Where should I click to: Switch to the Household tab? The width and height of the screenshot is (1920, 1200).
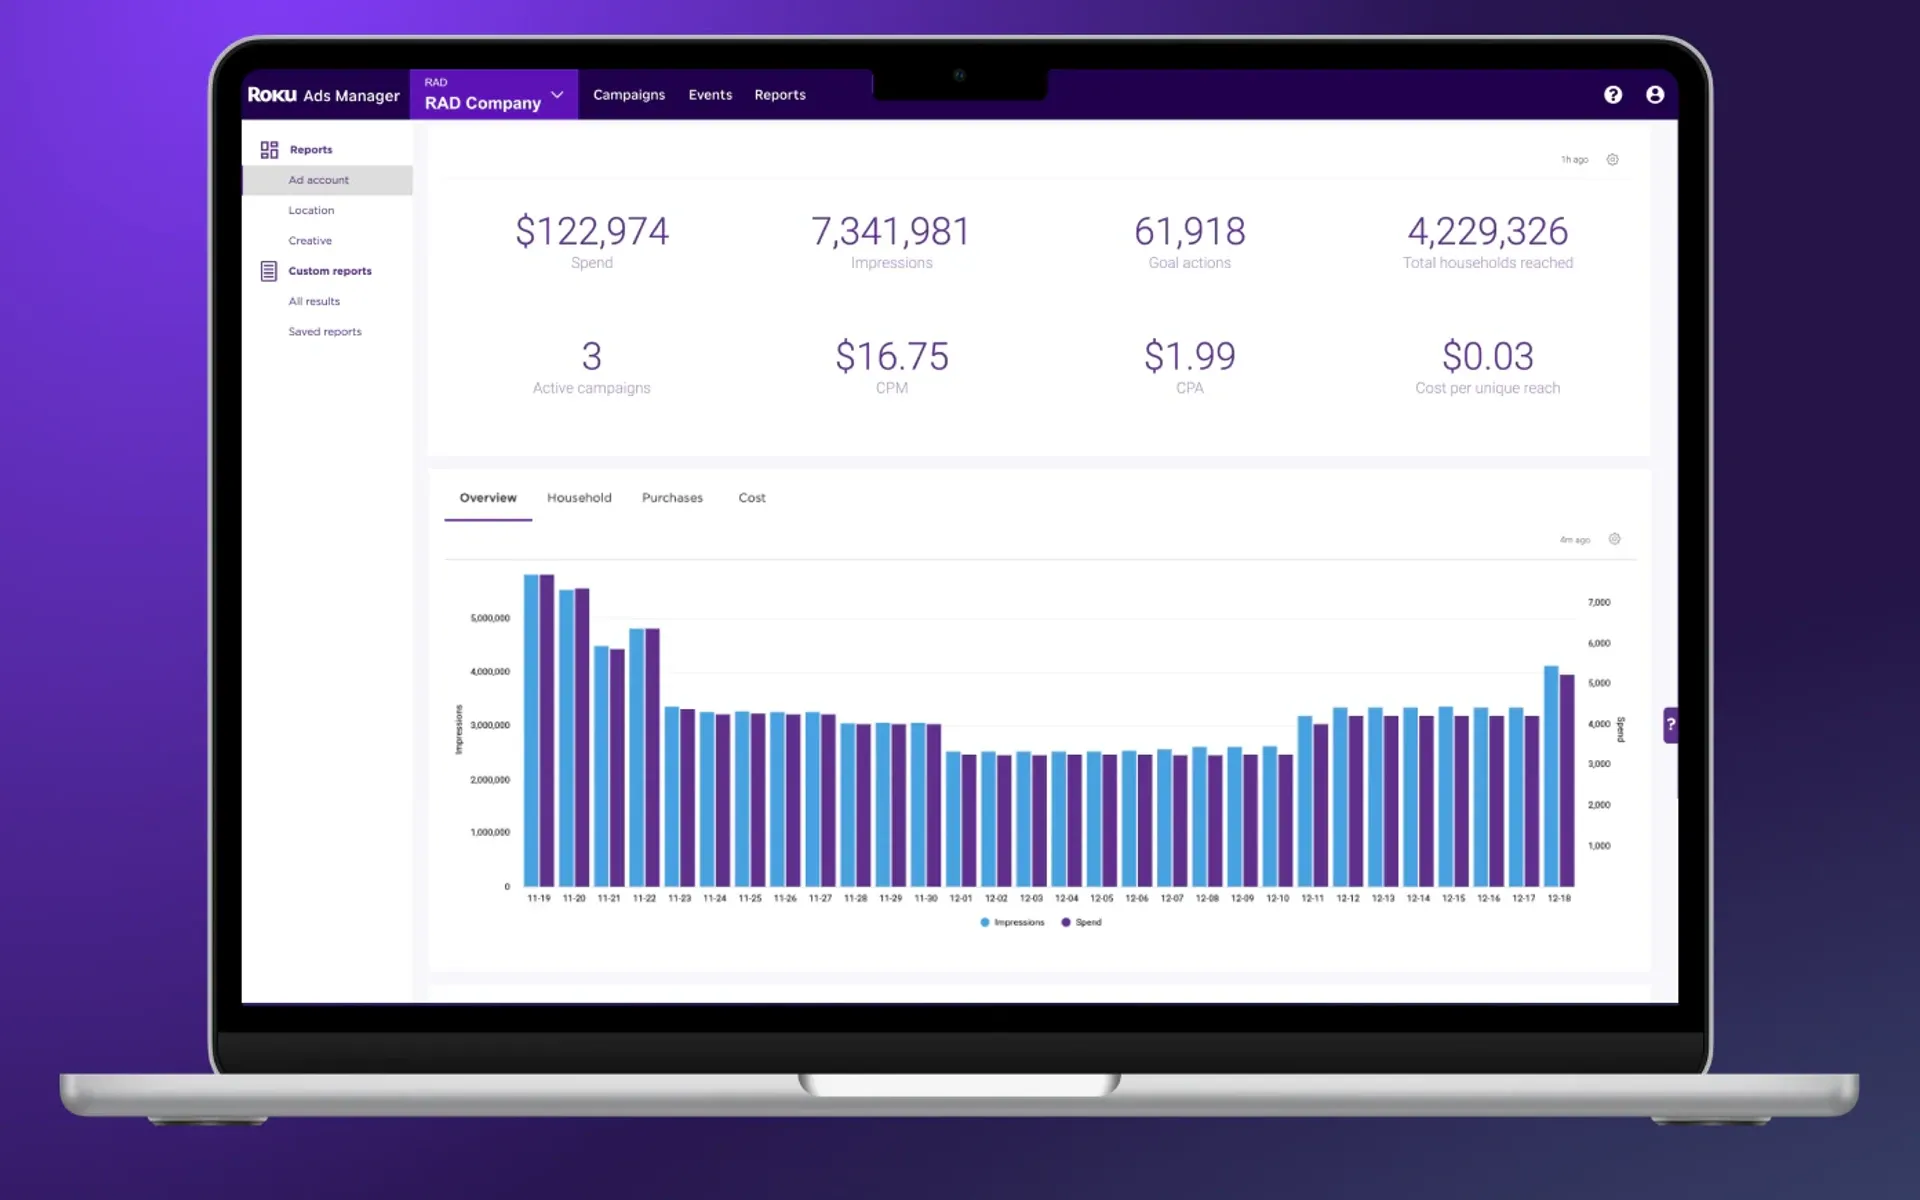coord(578,496)
